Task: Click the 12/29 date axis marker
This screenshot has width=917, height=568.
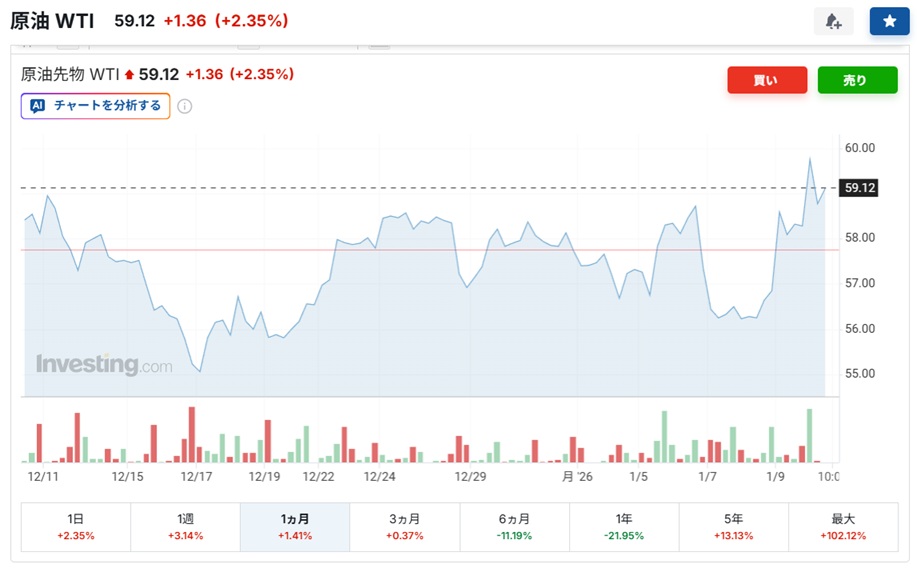Action: pos(470,477)
